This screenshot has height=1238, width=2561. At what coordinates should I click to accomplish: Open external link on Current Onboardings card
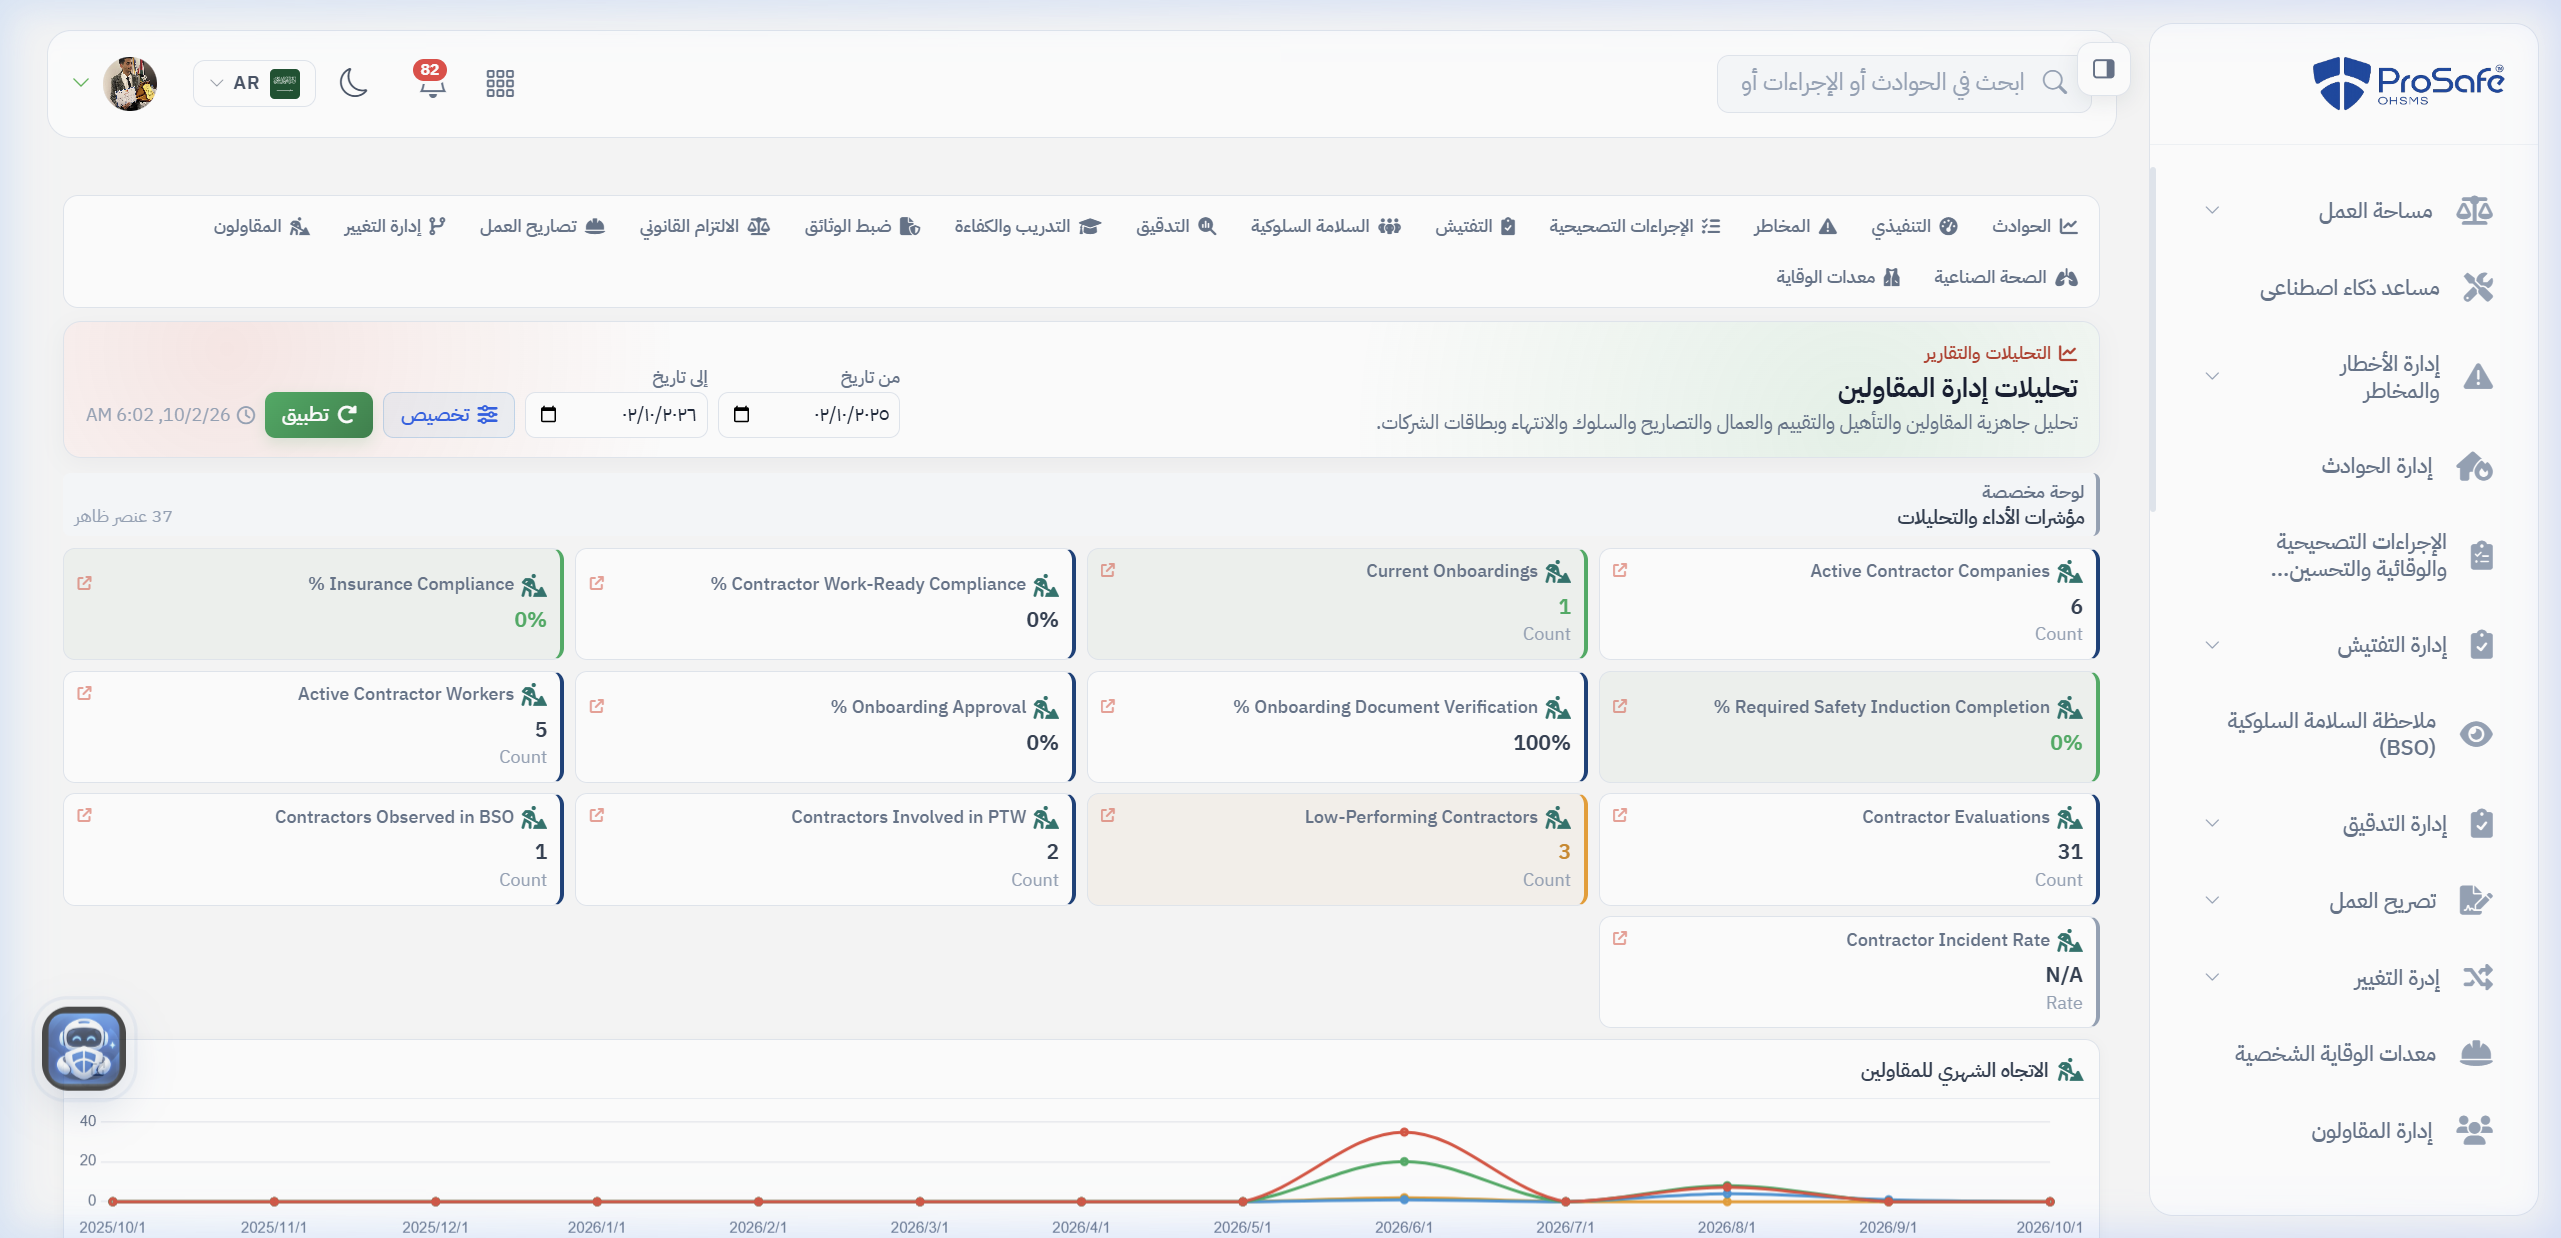(x=1108, y=570)
